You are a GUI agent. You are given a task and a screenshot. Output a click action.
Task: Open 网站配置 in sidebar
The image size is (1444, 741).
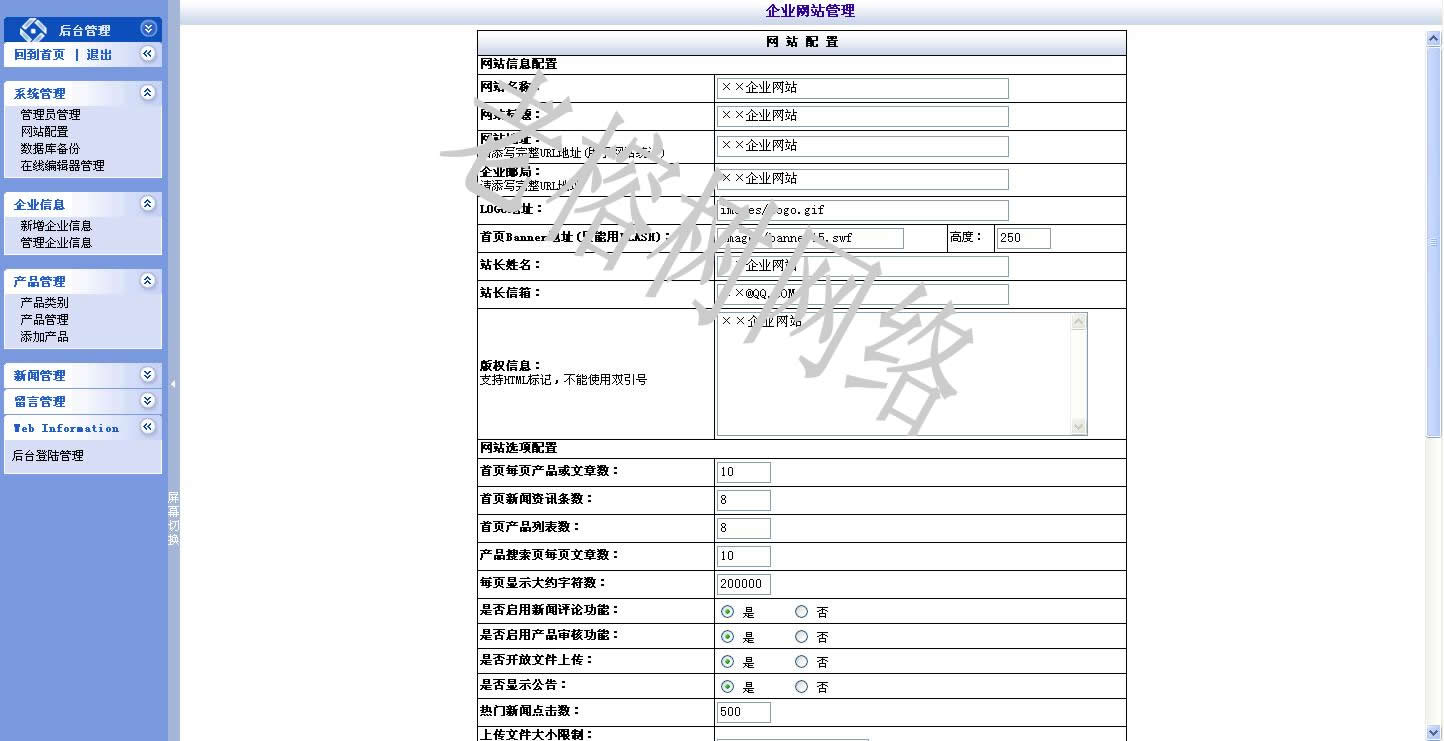coord(44,132)
